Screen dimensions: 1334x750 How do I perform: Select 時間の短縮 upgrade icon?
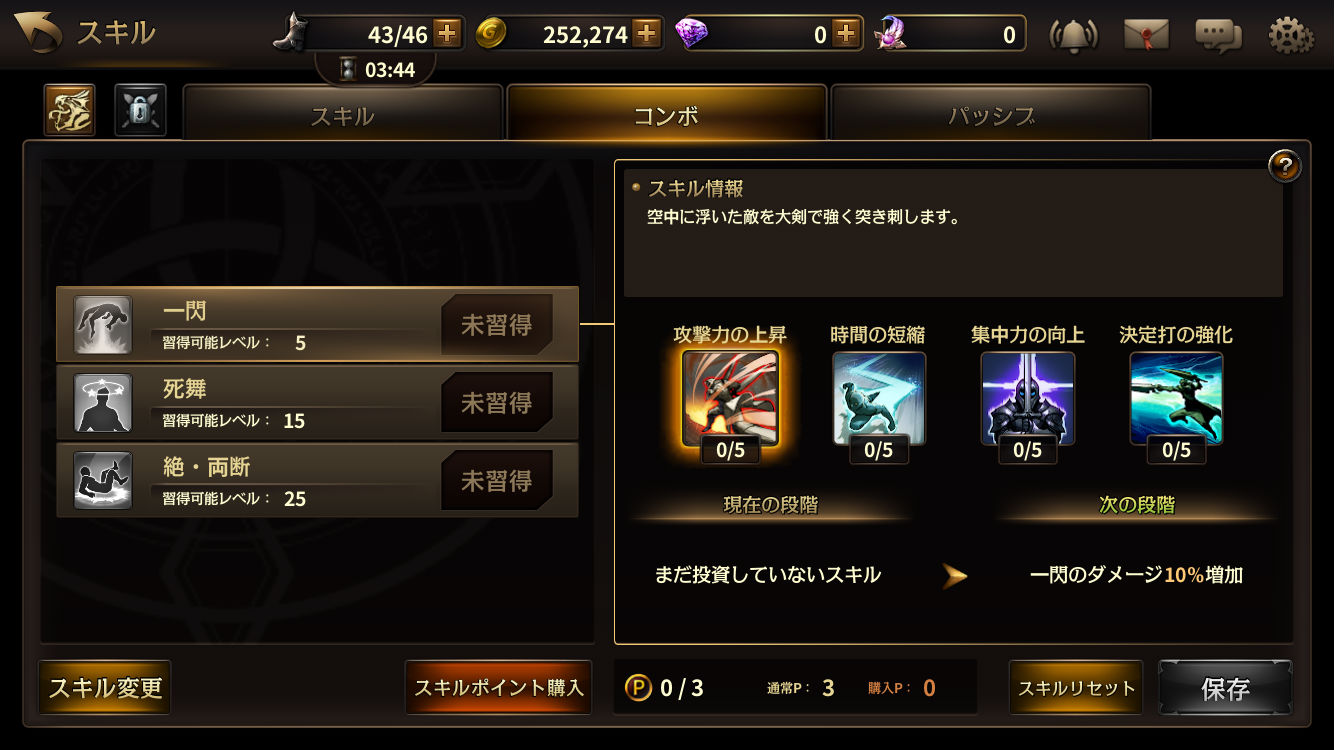click(879, 399)
